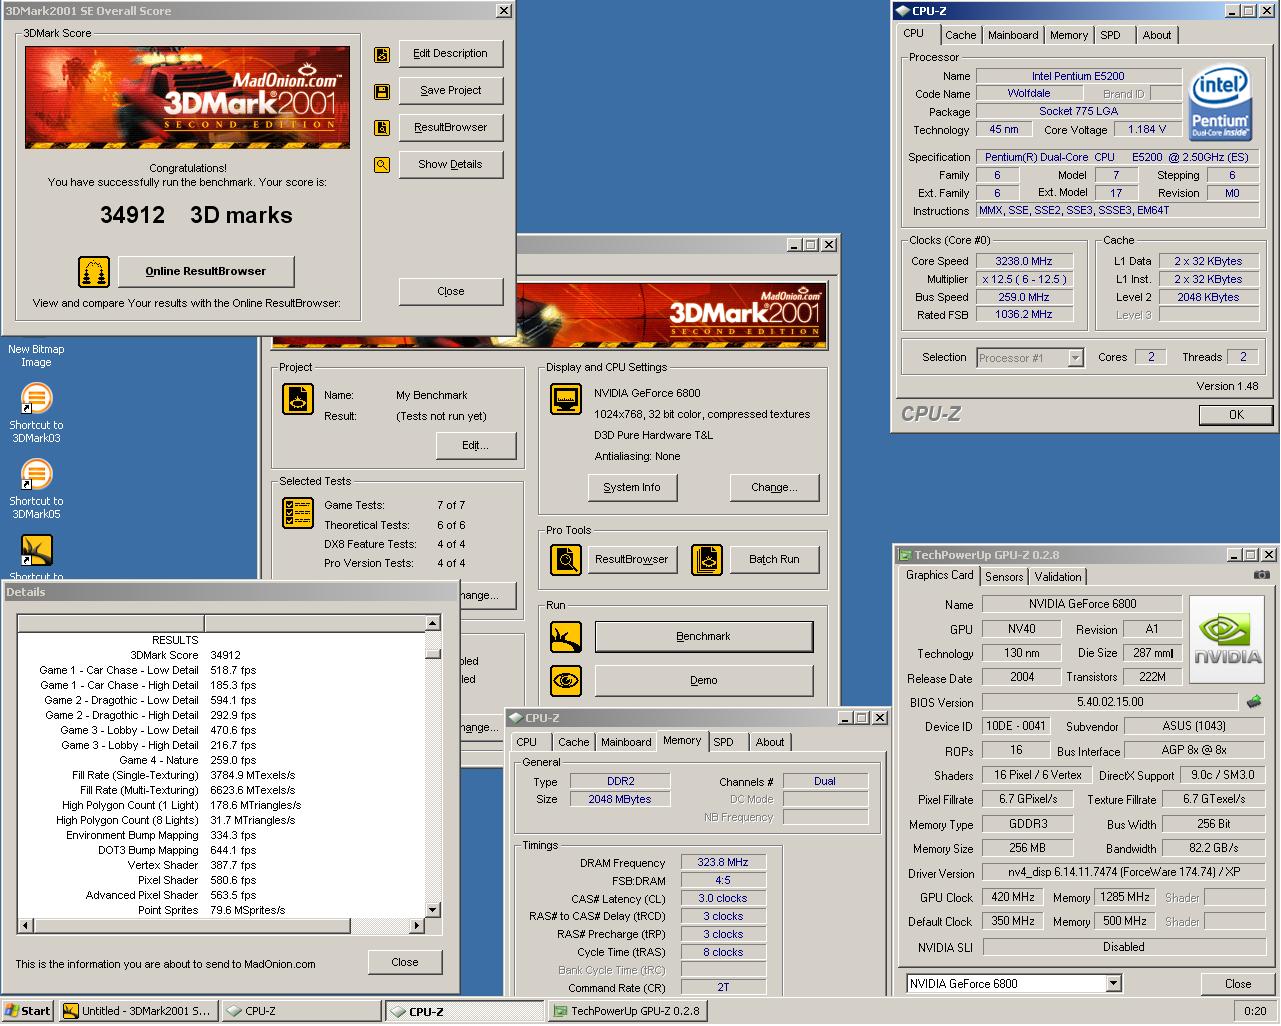Switch to the SPD tab in top CPU-Z
The image size is (1281, 1026).
coord(1111,35)
